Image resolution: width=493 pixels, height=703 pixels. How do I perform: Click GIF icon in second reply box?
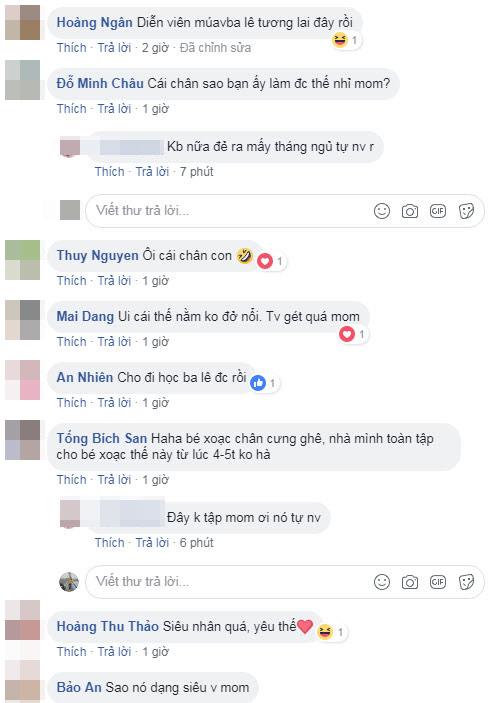pos(438,582)
